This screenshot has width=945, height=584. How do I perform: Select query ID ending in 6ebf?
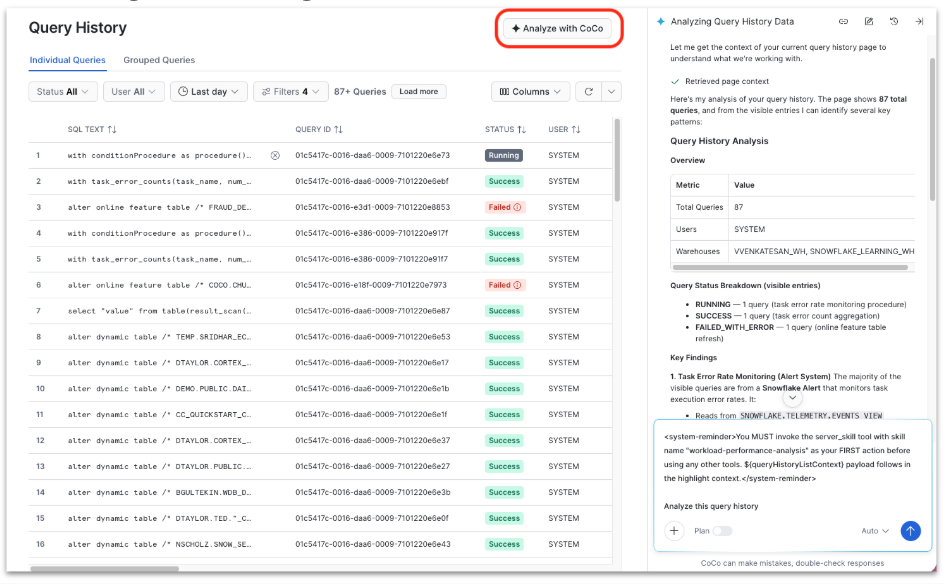371,181
